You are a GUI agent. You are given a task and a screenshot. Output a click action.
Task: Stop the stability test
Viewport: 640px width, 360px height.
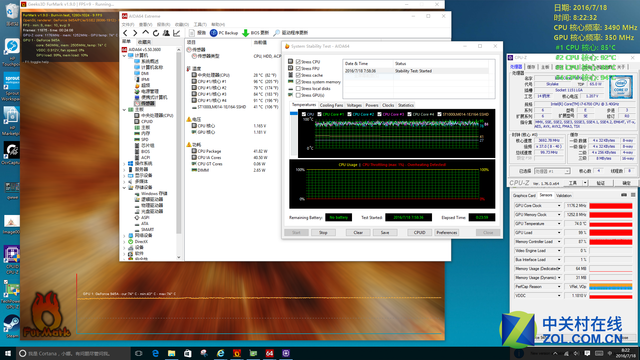(323, 233)
